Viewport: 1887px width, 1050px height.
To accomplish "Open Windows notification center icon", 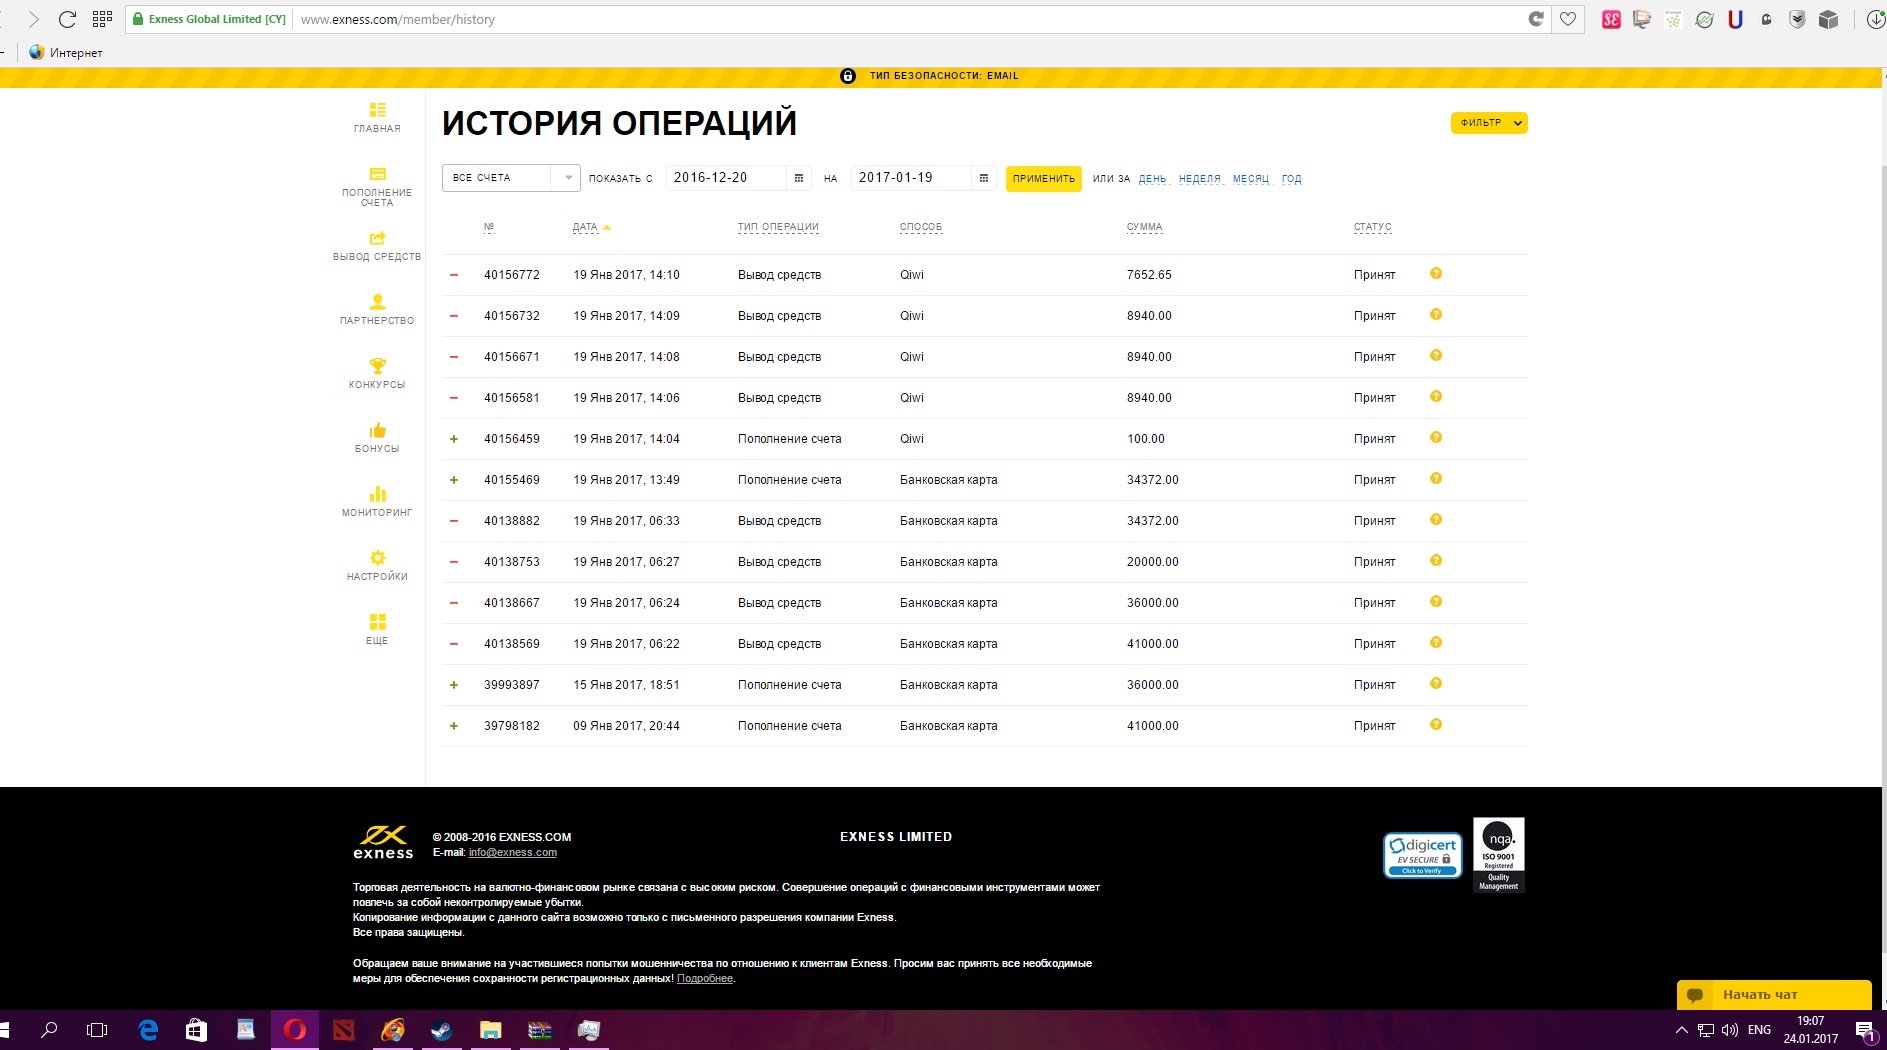I will (1865, 1030).
